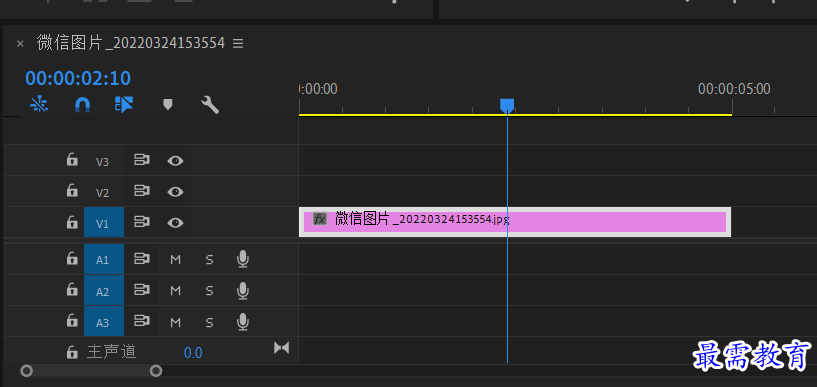Toggle track lock on A1
Image resolution: width=817 pixels, height=387 pixels.
pyautogui.click(x=72, y=259)
